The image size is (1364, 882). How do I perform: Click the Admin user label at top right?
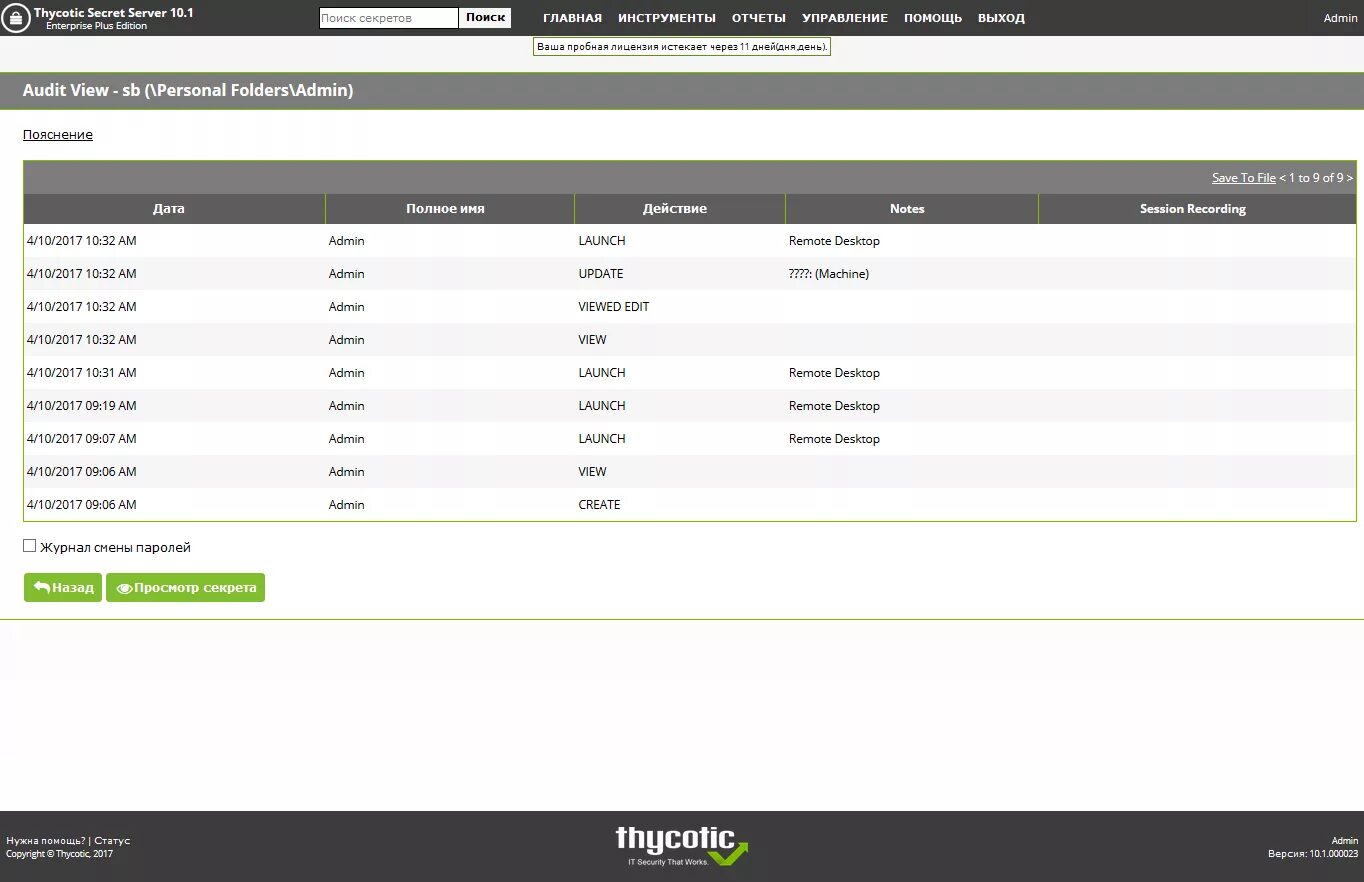click(x=1340, y=18)
